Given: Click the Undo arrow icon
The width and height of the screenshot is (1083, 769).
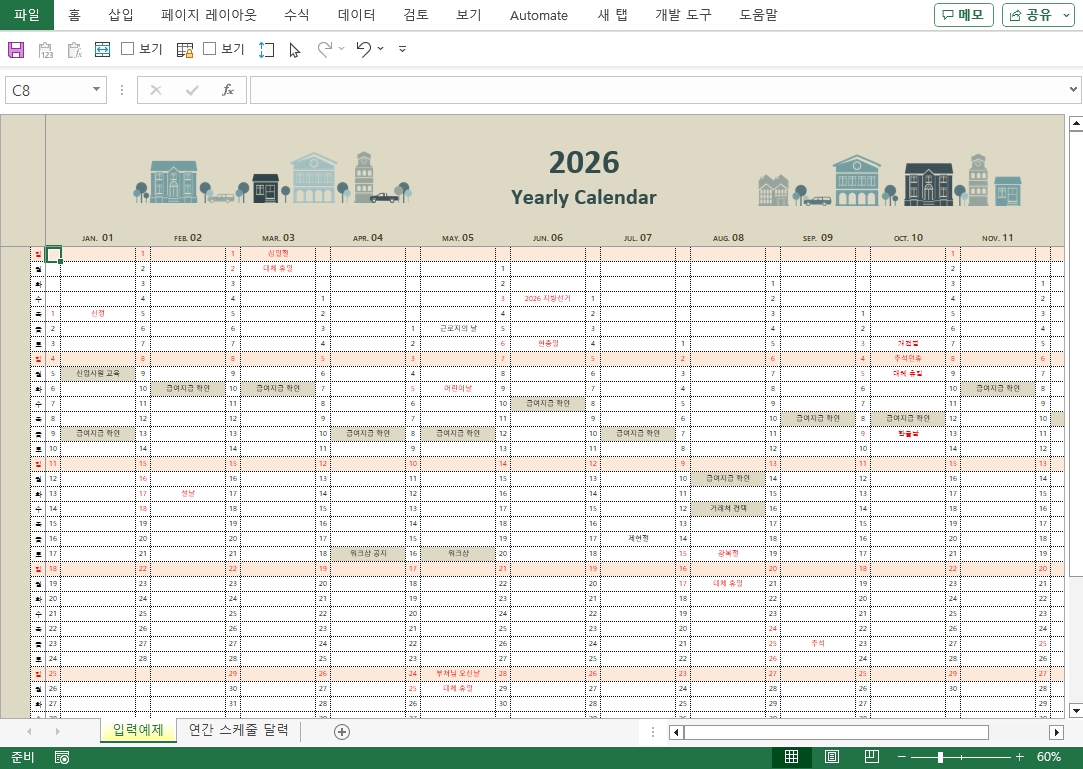Looking at the screenshot, I should 363,49.
